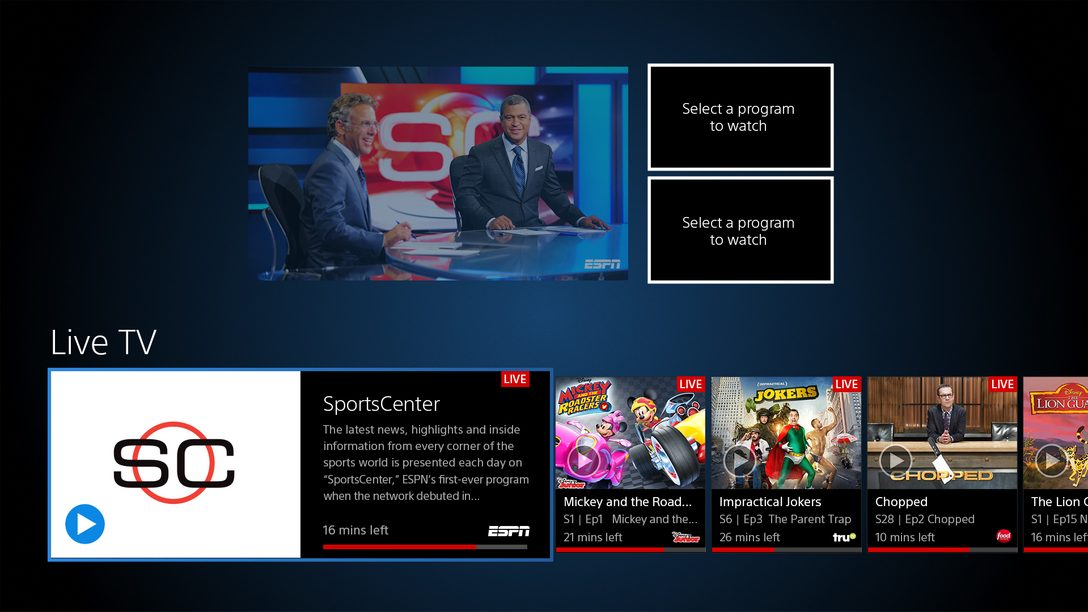Open the Impractical Jokers title text
Screen dimensions: 1088x612
pyautogui.click(x=770, y=502)
